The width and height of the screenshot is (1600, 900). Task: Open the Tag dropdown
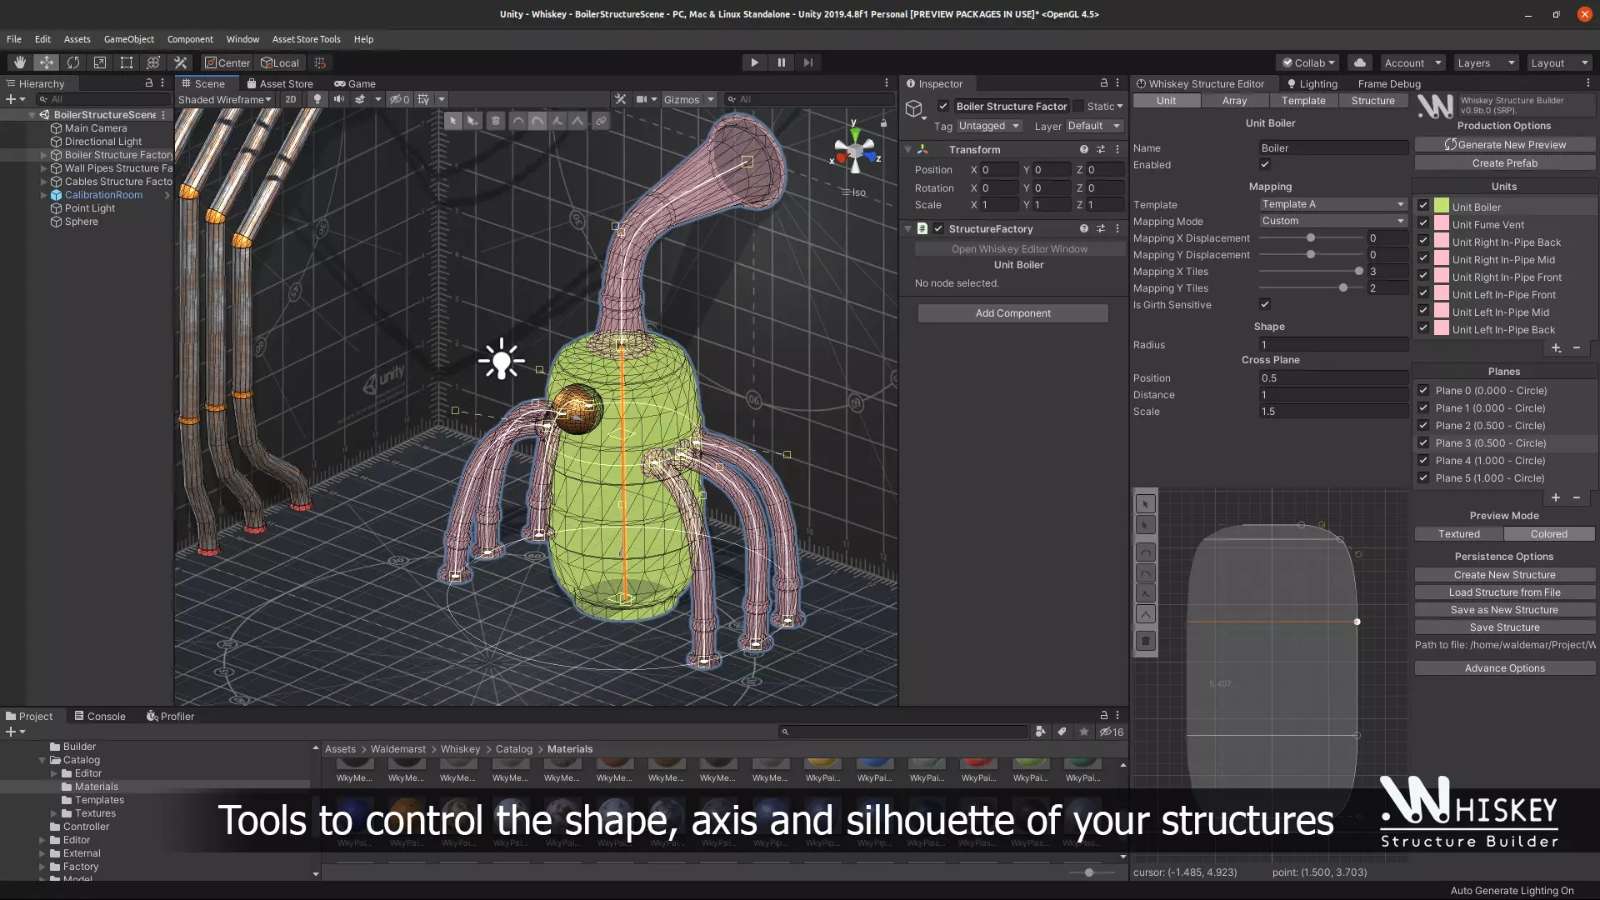(989, 126)
